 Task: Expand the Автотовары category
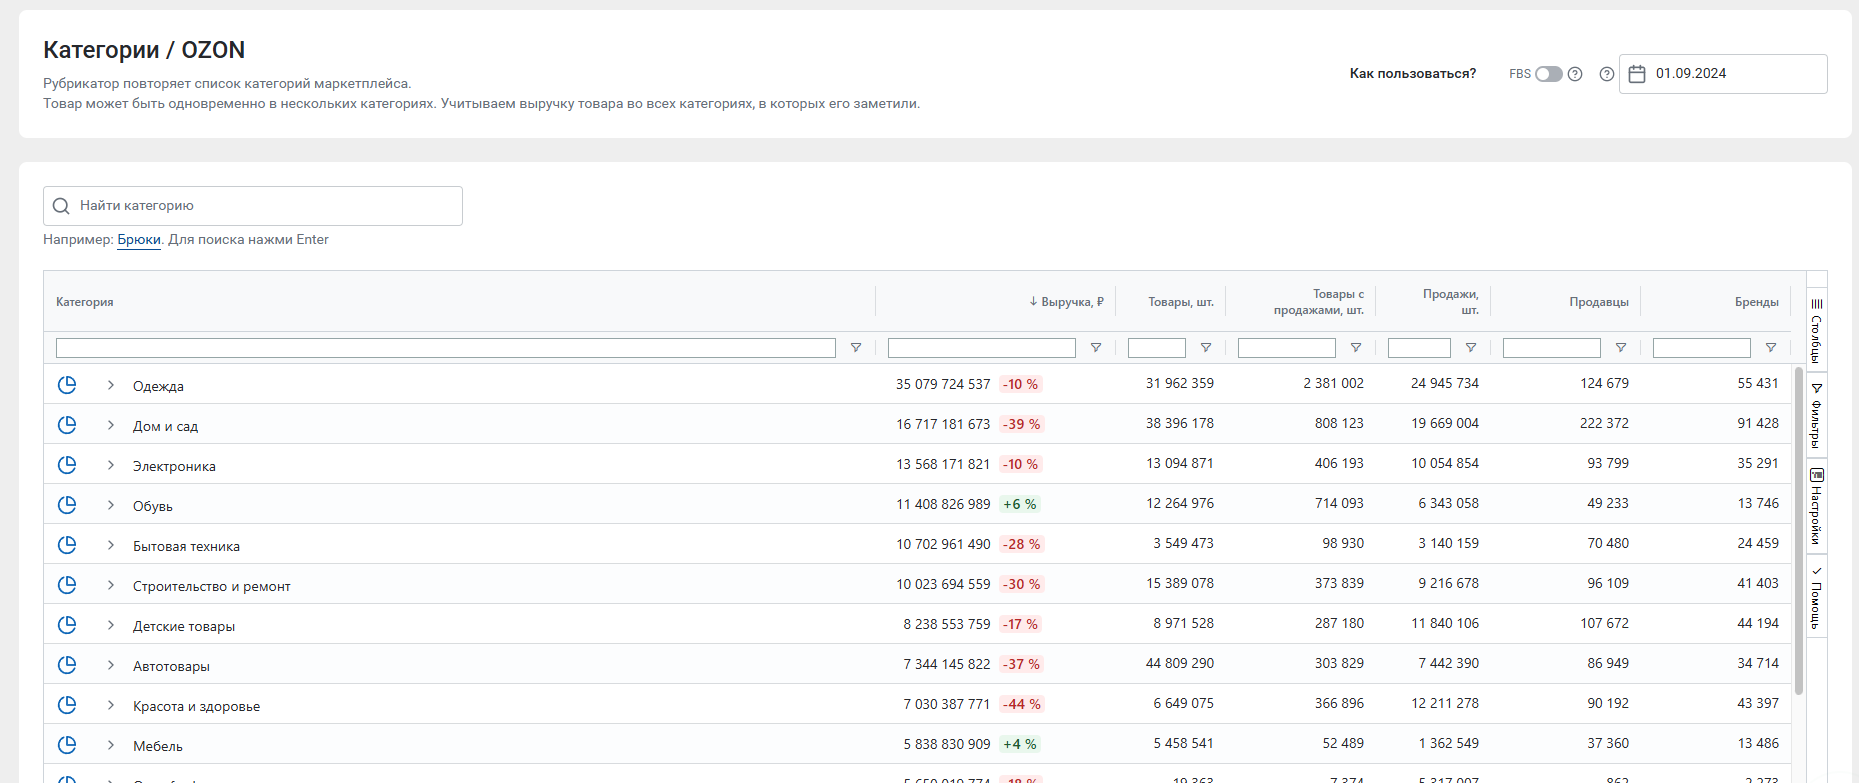(111, 665)
